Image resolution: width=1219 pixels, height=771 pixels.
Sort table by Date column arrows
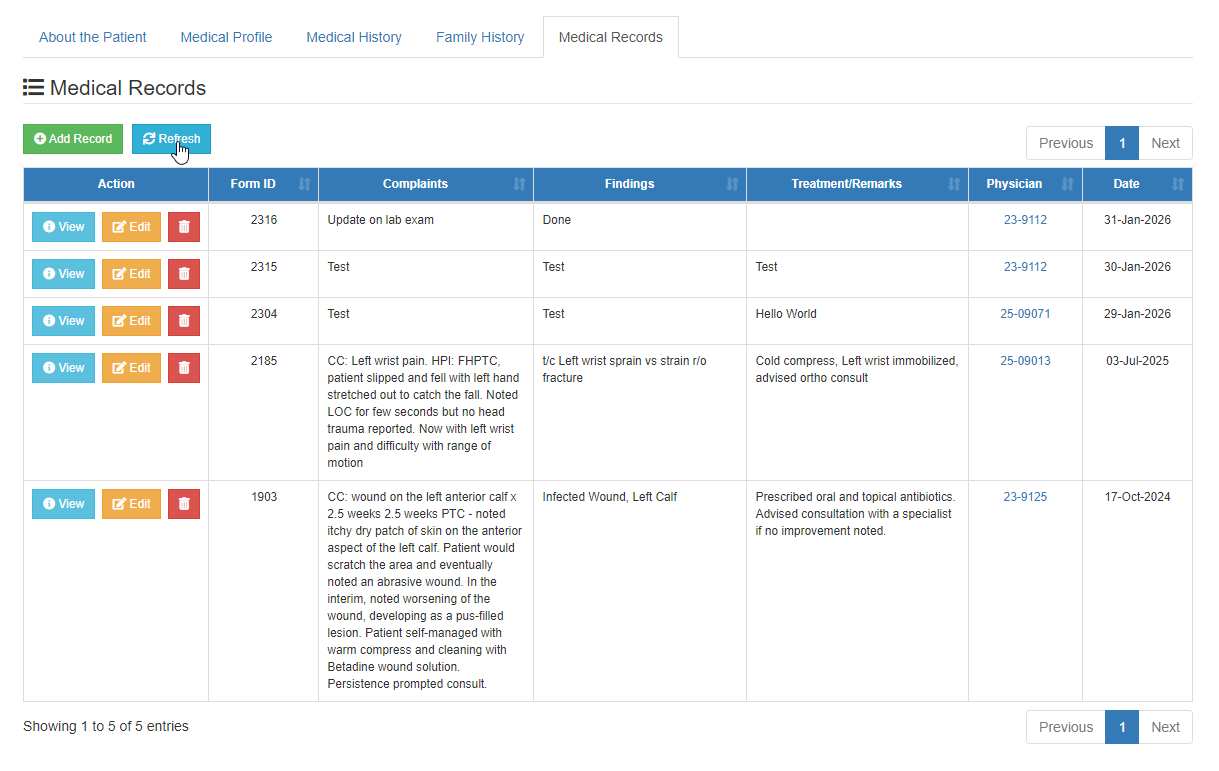[x=1178, y=184]
